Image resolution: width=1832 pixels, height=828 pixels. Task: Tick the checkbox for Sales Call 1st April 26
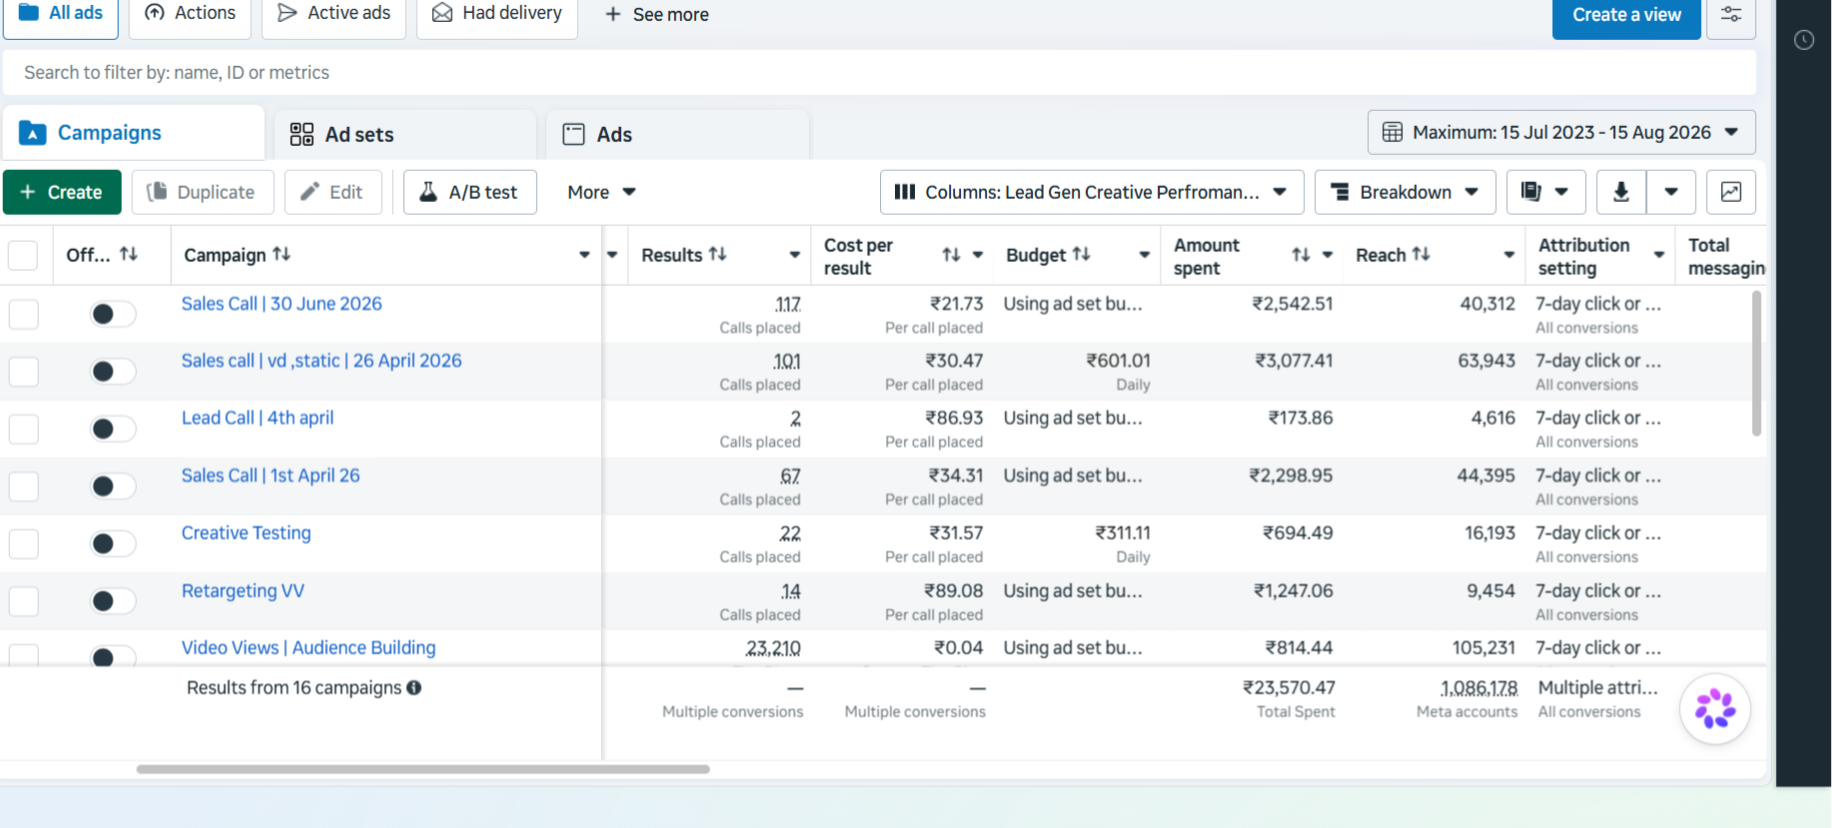coord(23,486)
